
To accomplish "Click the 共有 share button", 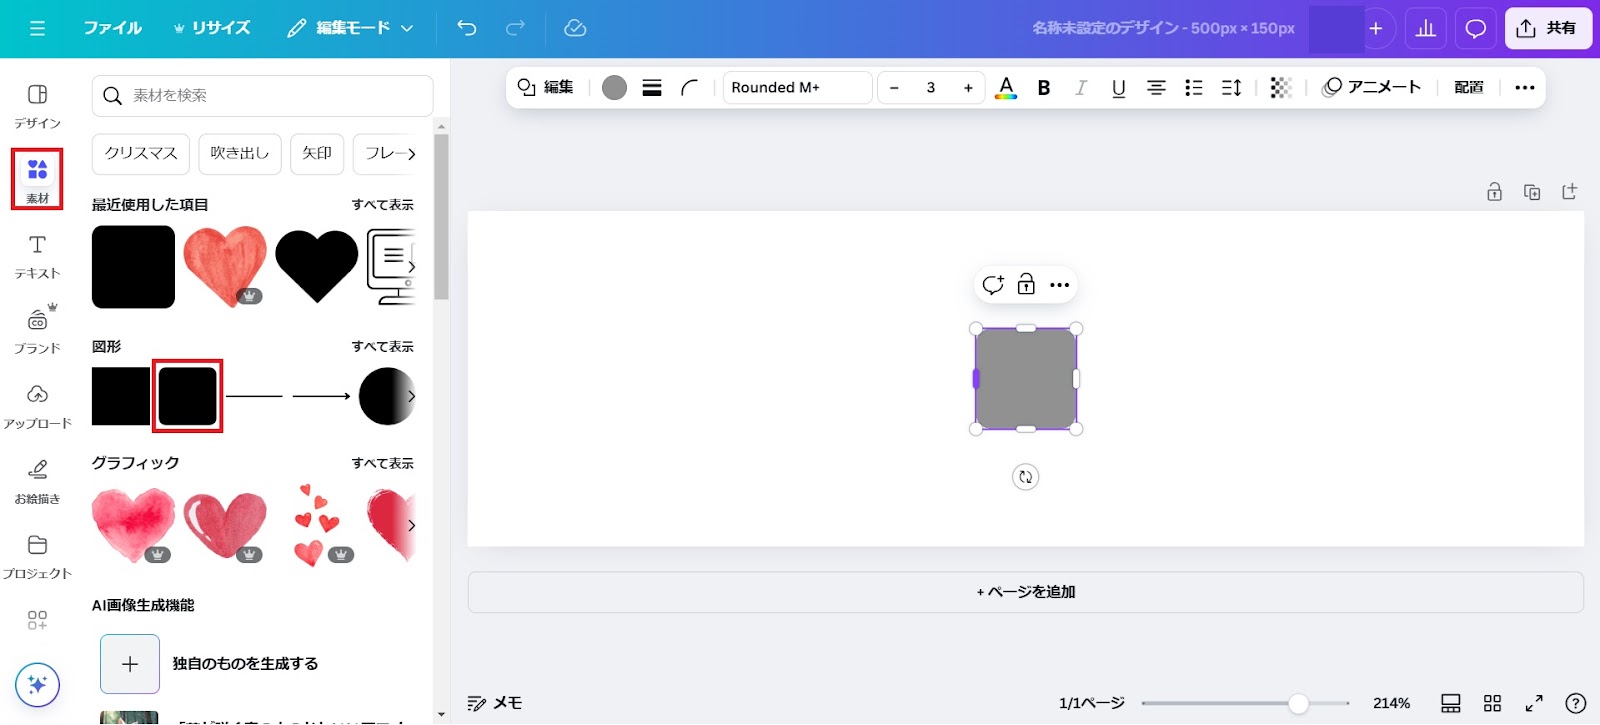I will click(x=1547, y=28).
